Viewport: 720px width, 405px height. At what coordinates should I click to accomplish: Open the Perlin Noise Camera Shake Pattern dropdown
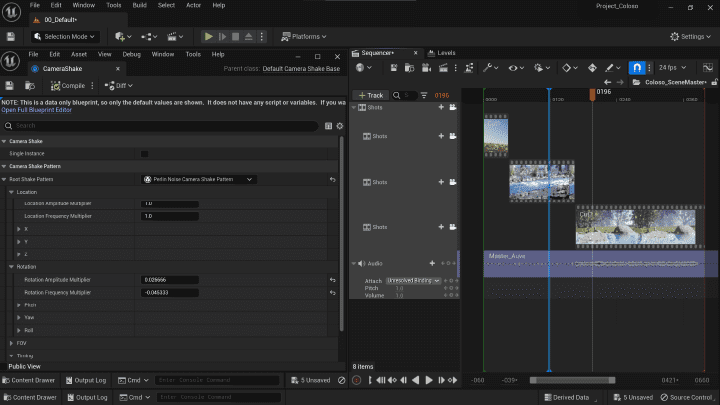pos(198,180)
